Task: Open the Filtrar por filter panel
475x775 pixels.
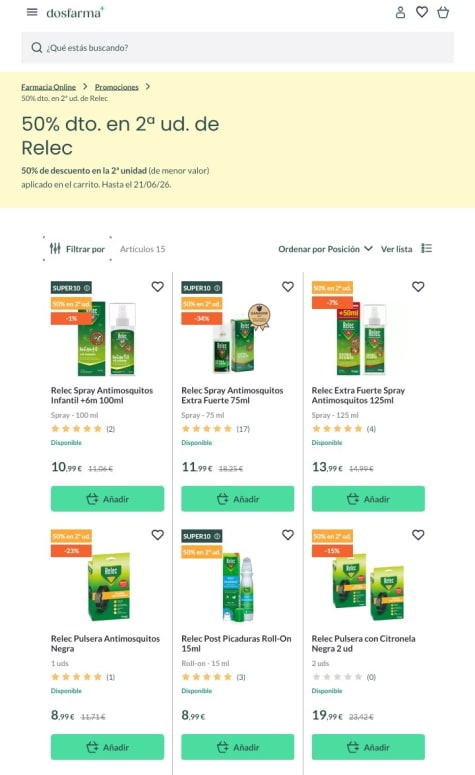Action: tap(78, 249)
